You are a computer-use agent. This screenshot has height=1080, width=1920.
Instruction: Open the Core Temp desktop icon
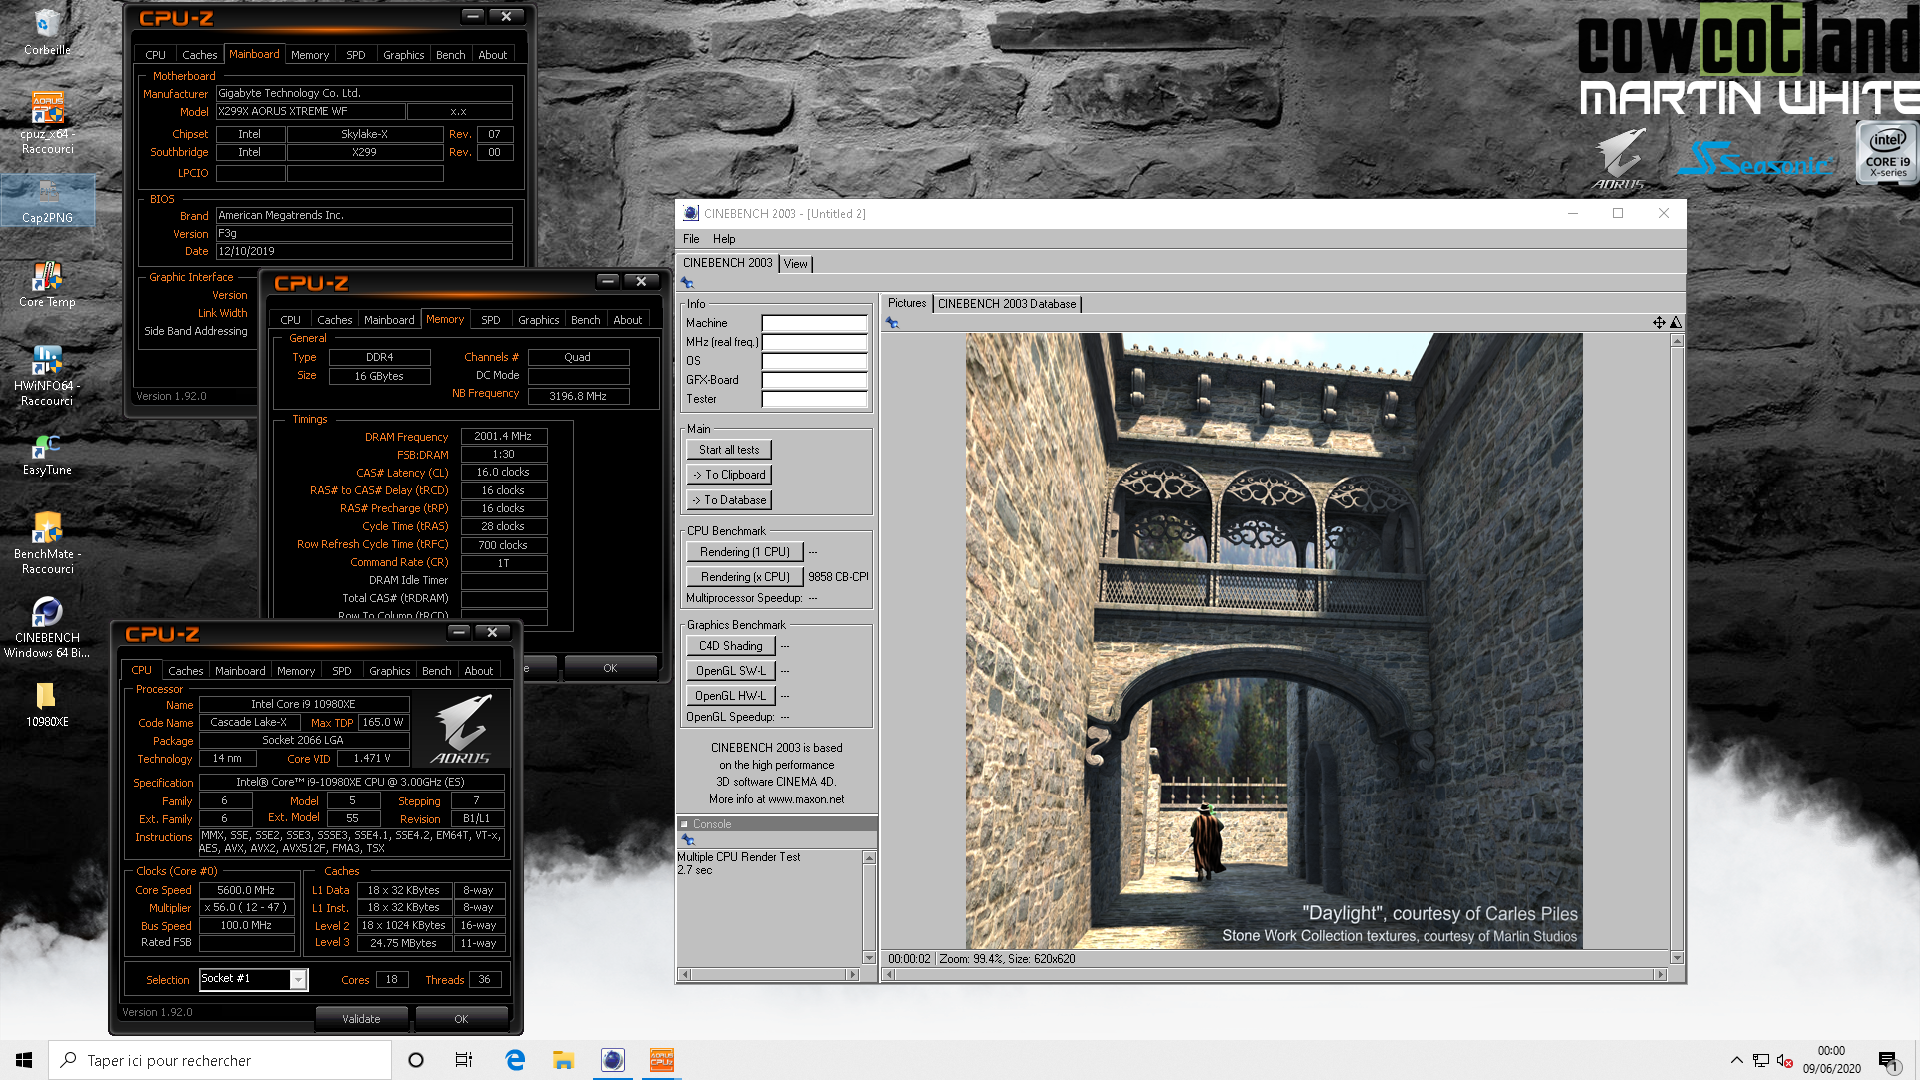point(47,284)
